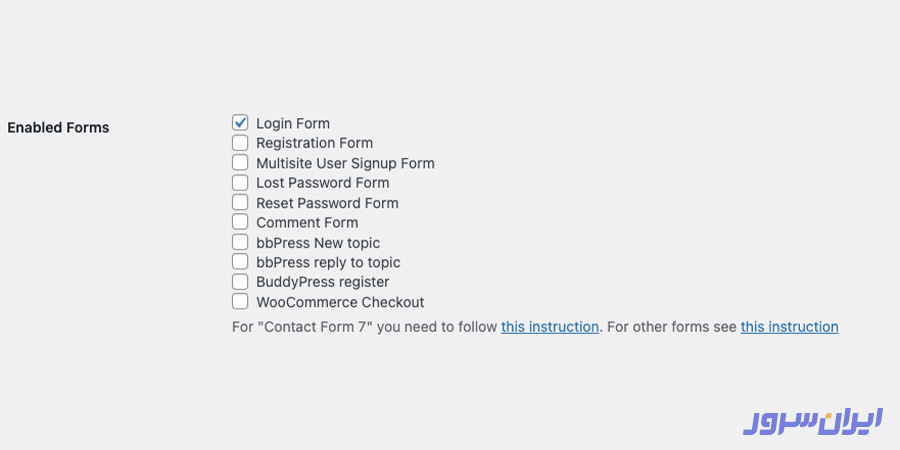900x450 pixels.
Task: Enable the Registration Form checkbox
Action: click(x=240, y=143)
